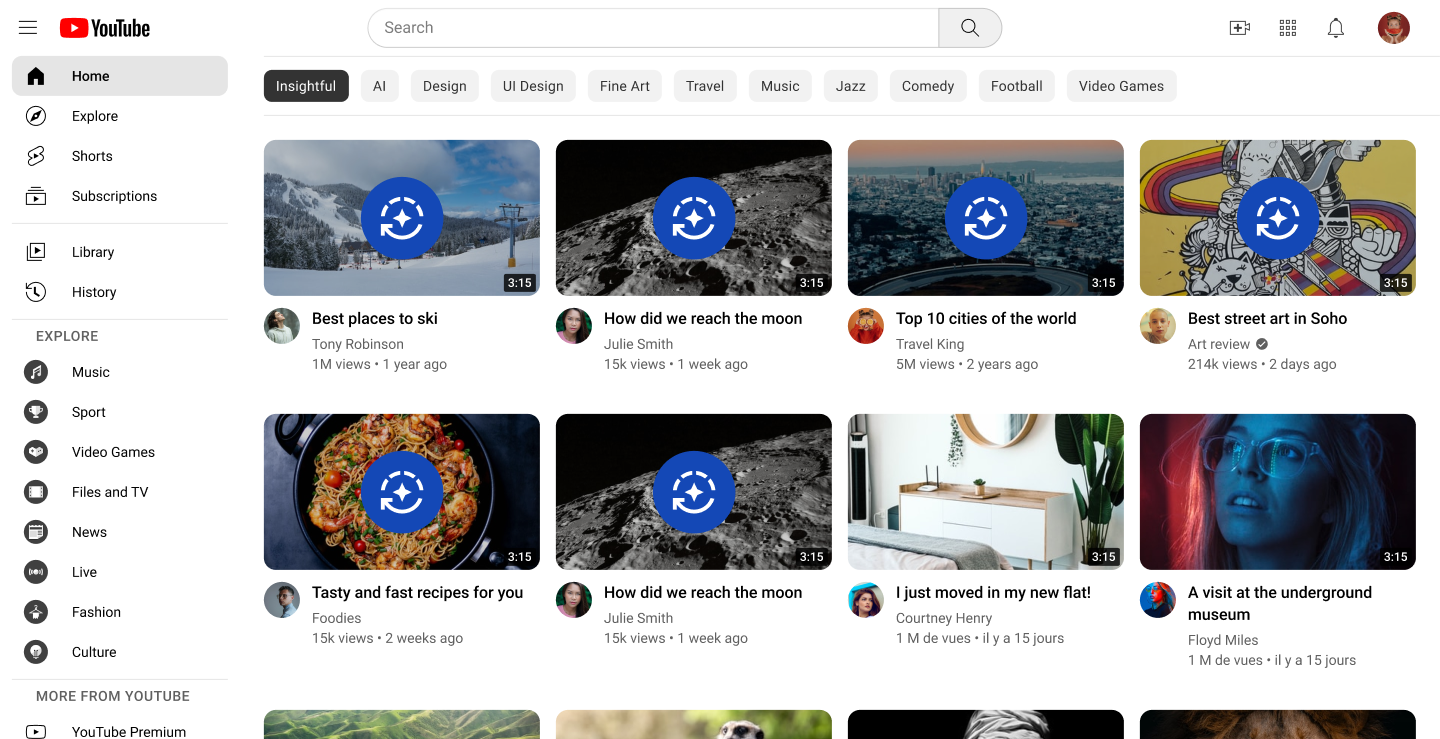Click the Subscriptions icon
This screenshot has width=1440, height=739.
(36, 196)
